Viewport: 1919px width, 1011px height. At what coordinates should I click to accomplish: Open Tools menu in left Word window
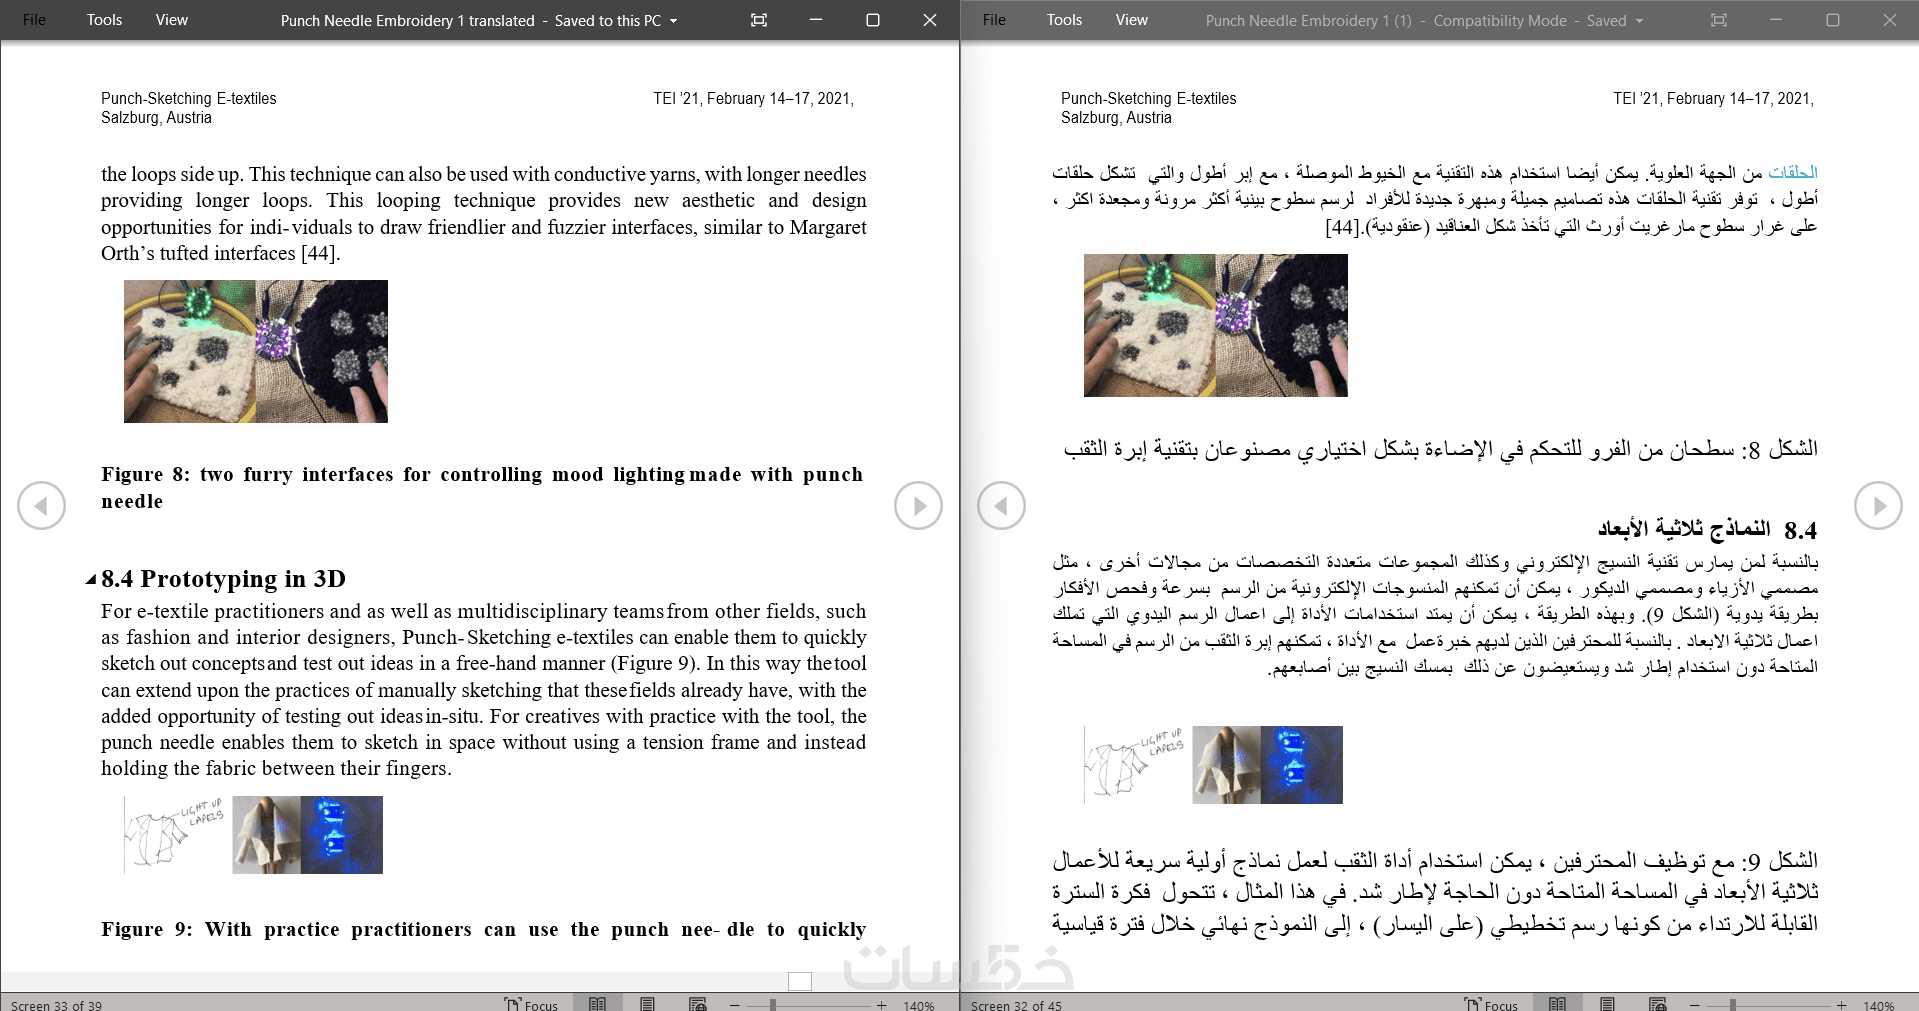click(x=104, y=20)
